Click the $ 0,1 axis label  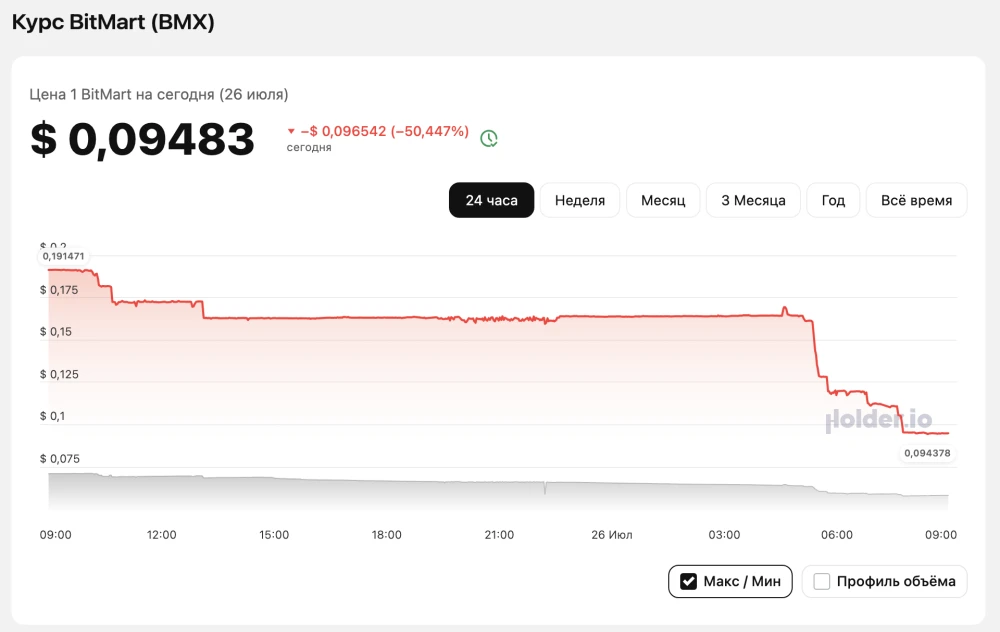click(52, 416)
